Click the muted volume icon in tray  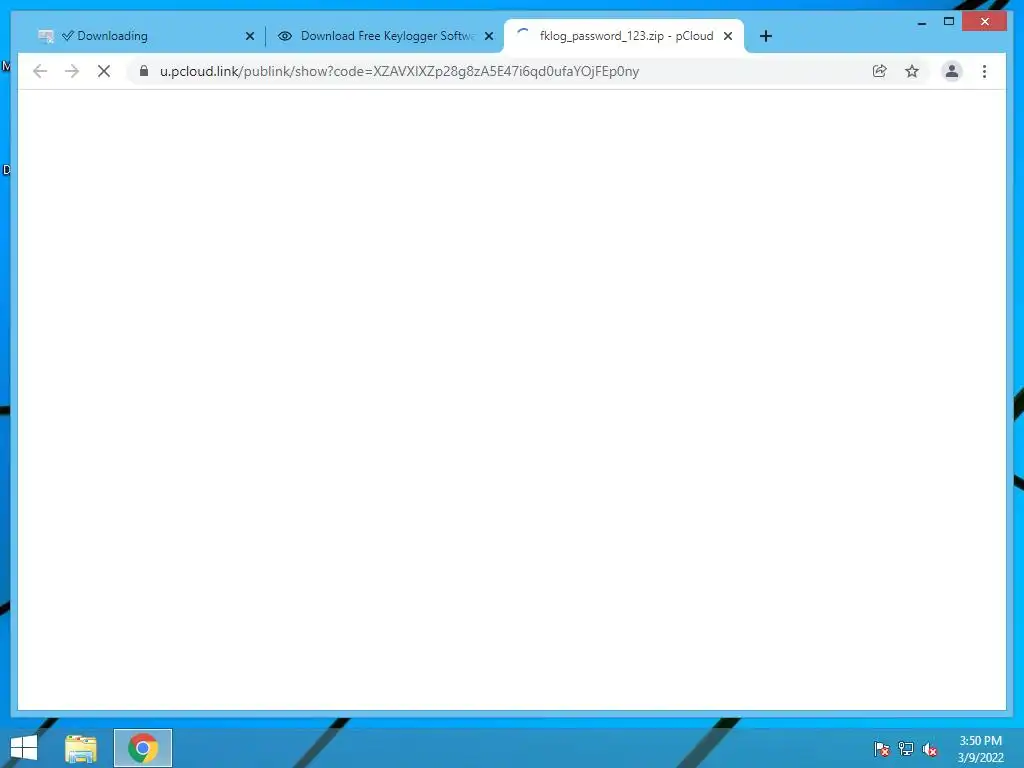tap(929, 749)
